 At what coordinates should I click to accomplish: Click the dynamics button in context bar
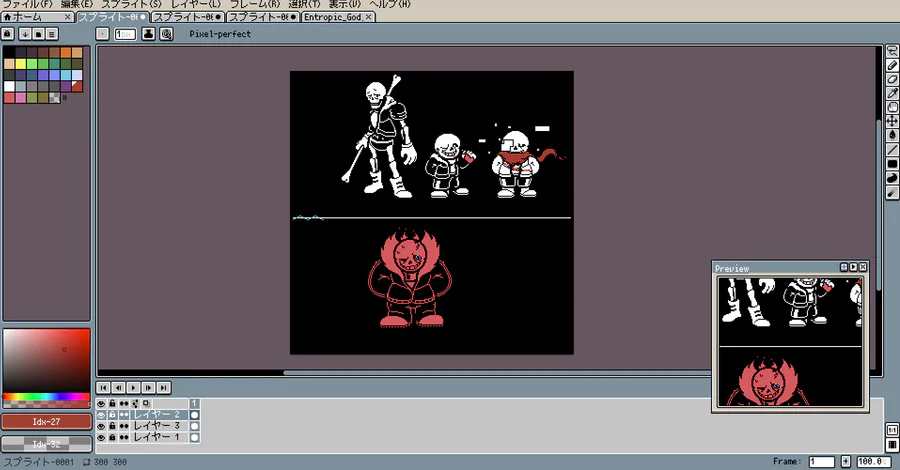coord(166,34)
